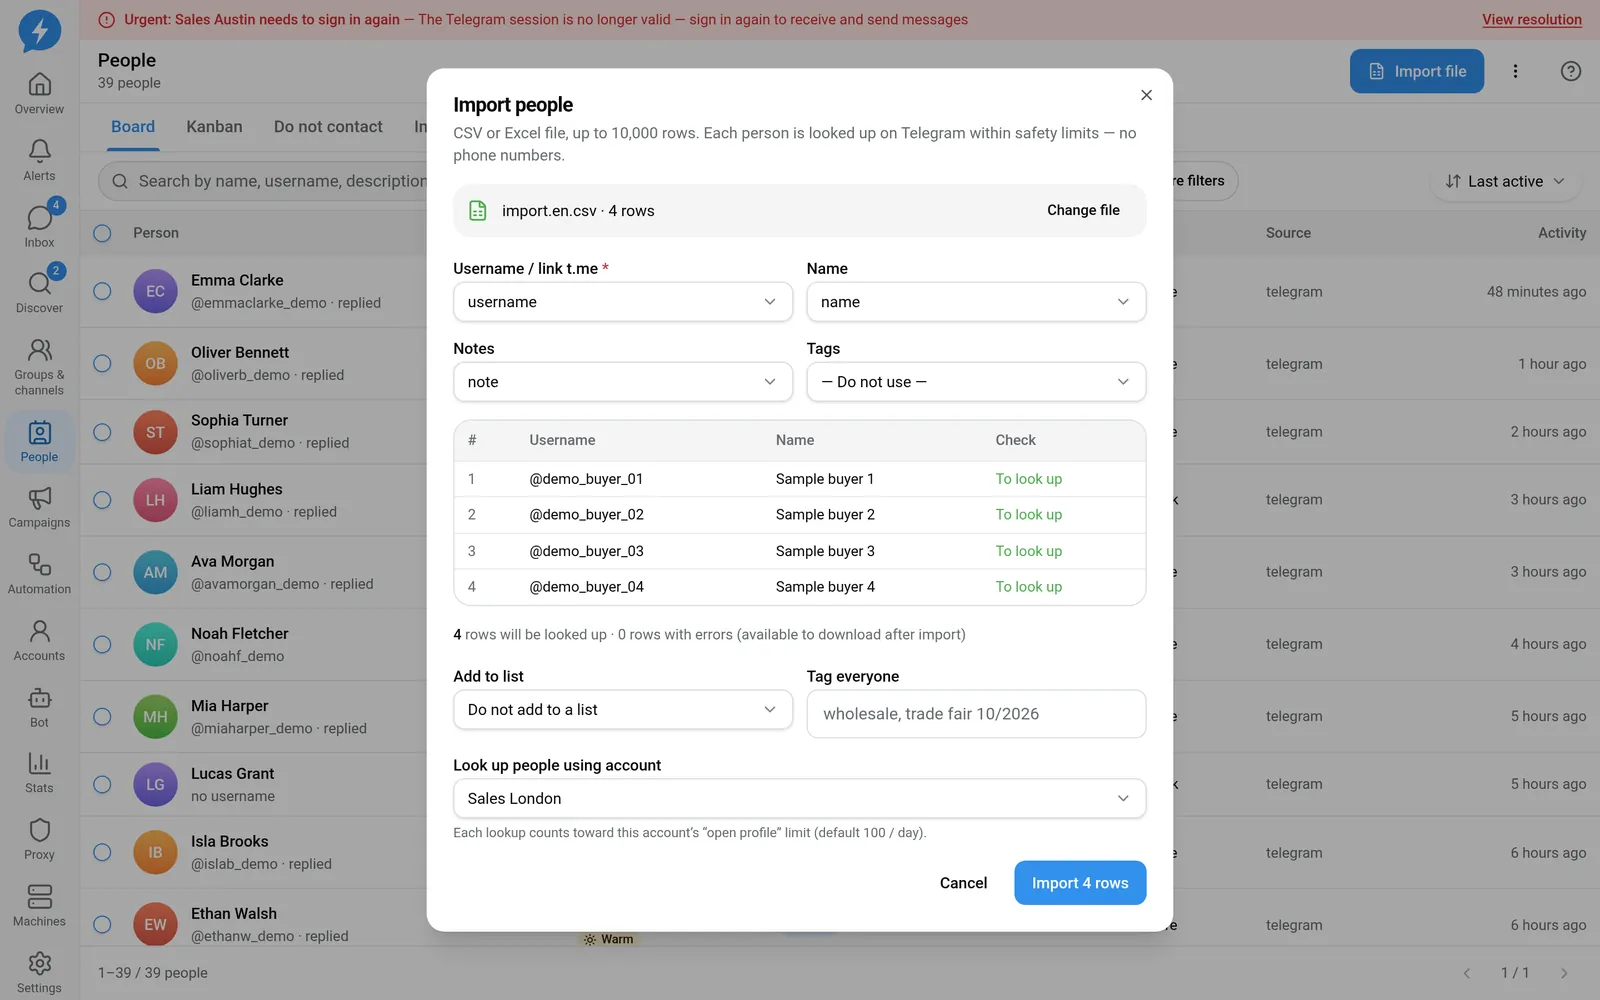
Task: Click @demo_buyer_01 preview cell
Action: click(586, 479)
